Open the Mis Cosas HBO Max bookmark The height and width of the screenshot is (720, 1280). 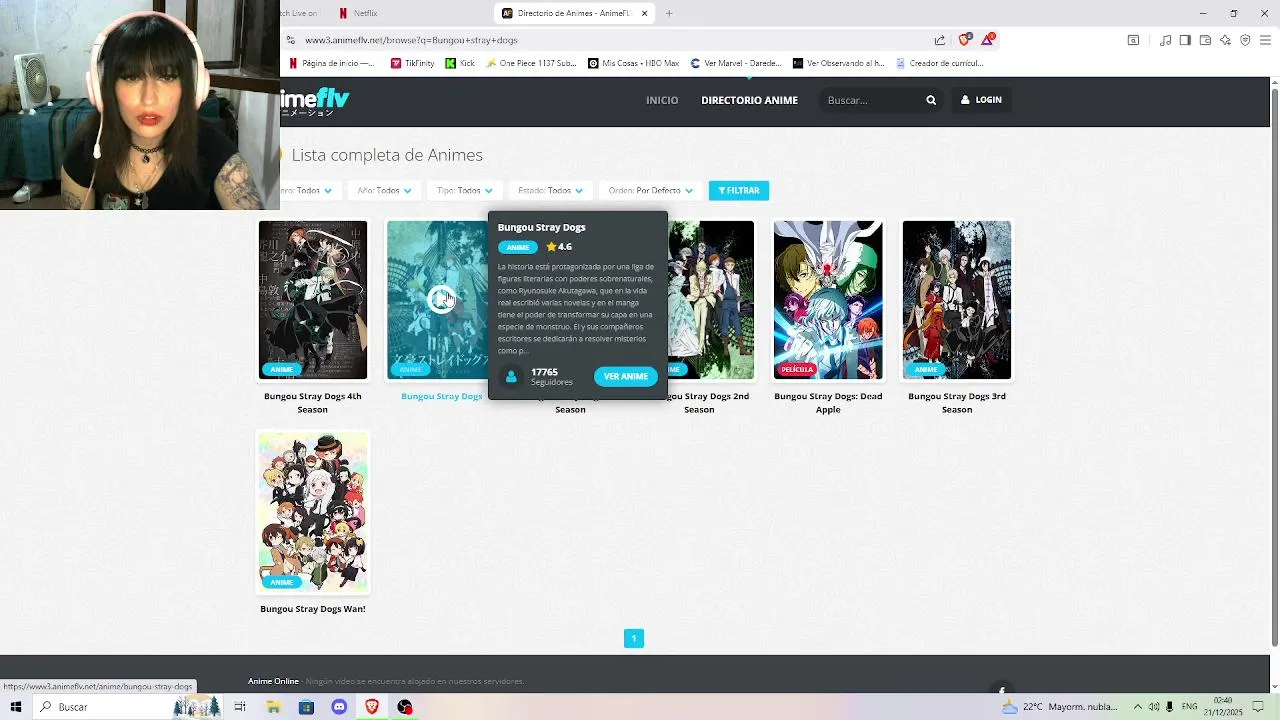pyautogui.click(x=633, y=63)
